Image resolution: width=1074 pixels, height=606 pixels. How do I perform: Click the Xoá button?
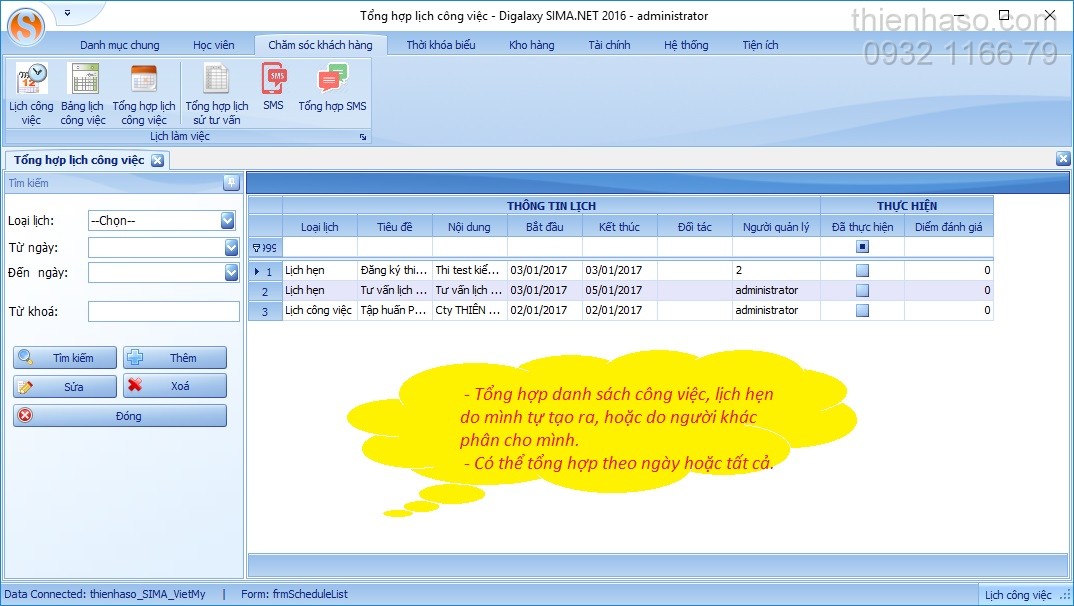175,386
